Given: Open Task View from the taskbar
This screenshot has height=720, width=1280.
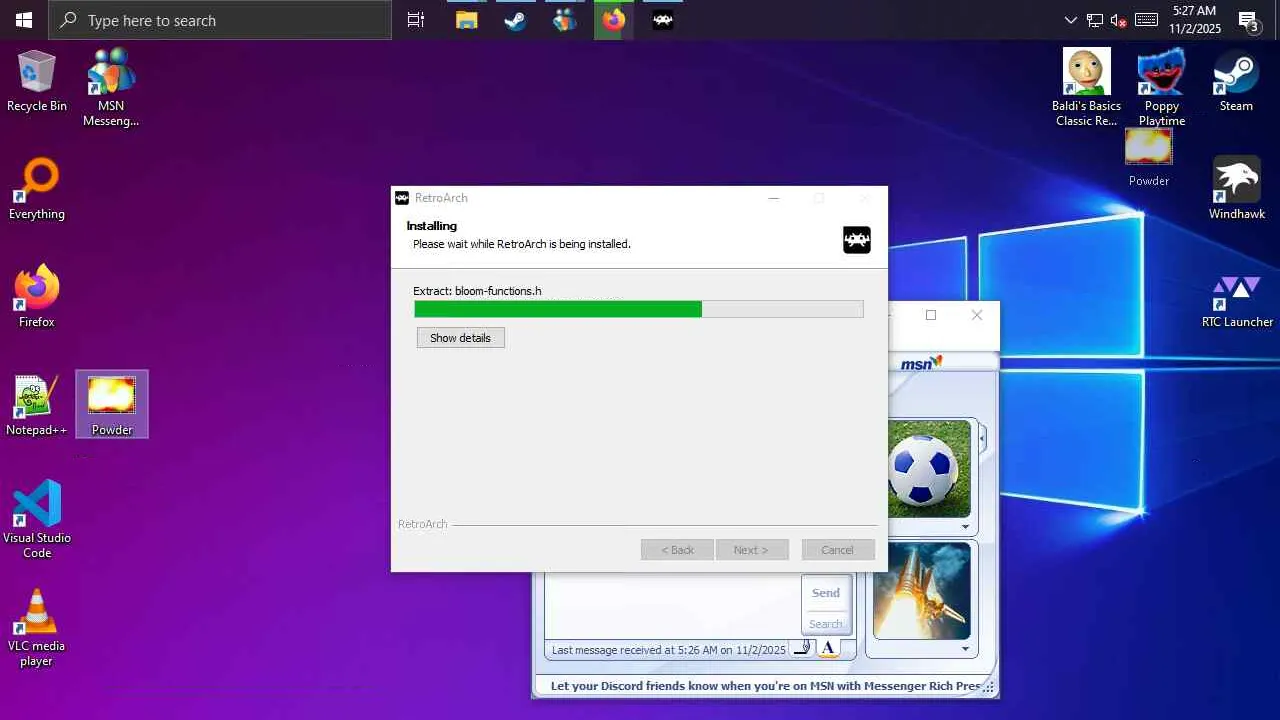Looking at the screenshot, I should (x=416, y=20).
